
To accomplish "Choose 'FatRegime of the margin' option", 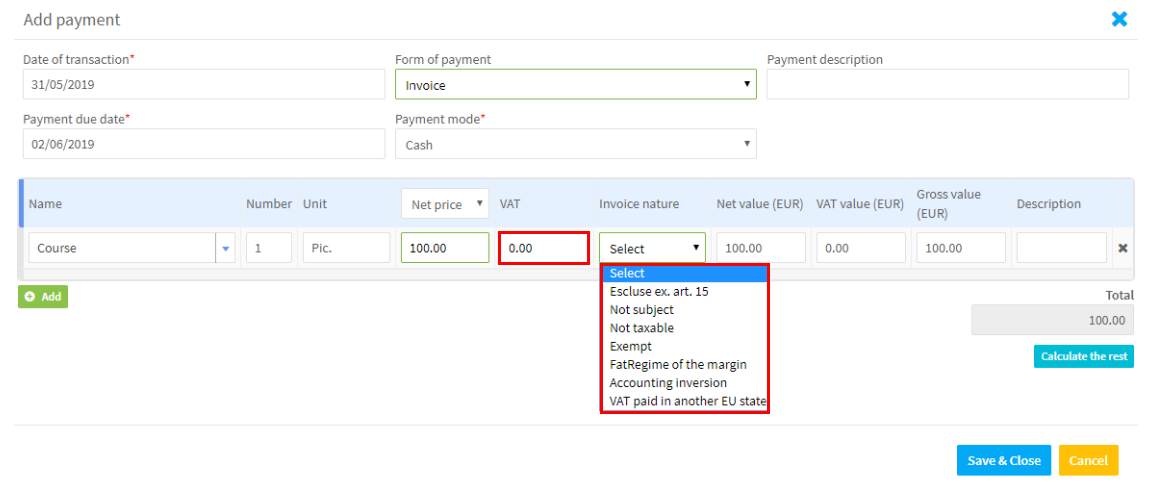I will click(677, 364).
